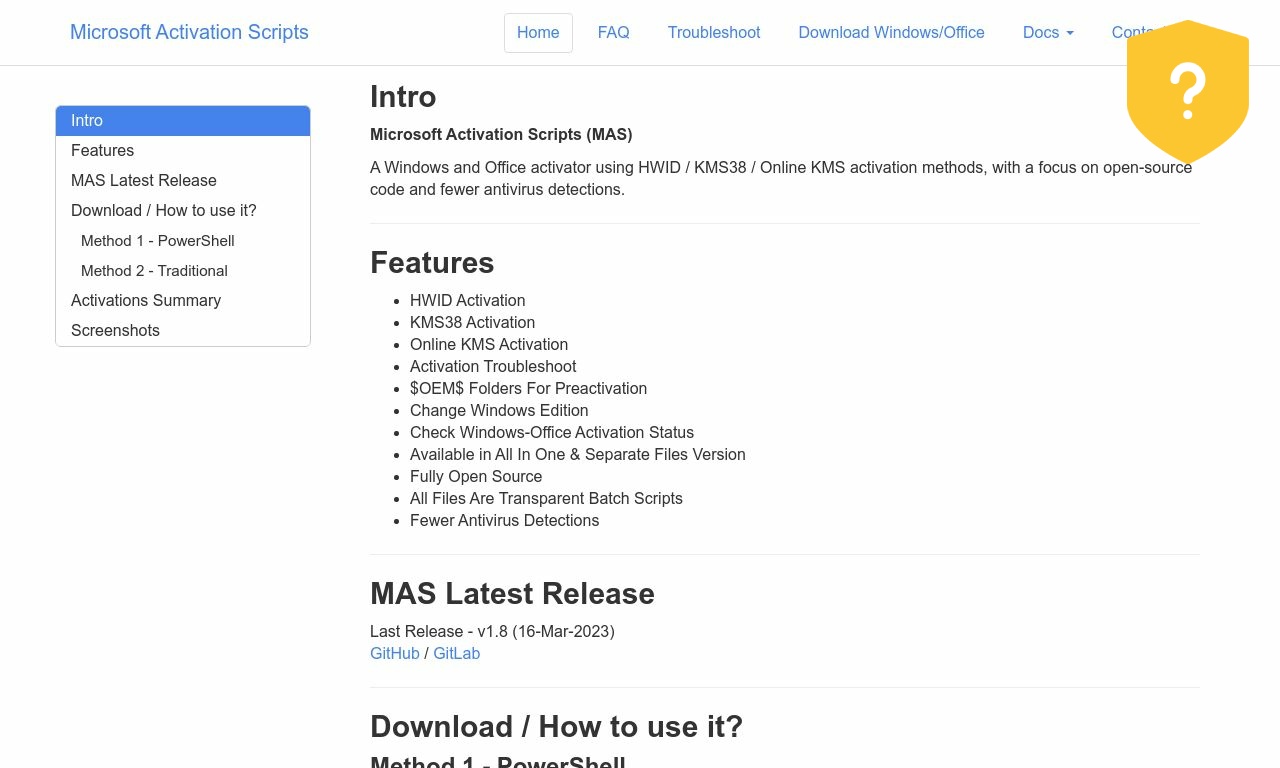Image resolution: width=1280 pixels, height=768 pixels.
Task: Select Intro in the sidebar
Action: coord(87,120)
